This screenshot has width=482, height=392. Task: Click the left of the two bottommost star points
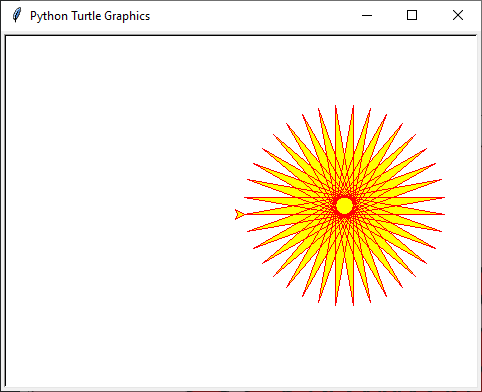pyautogui.click(x=336, y=304)
